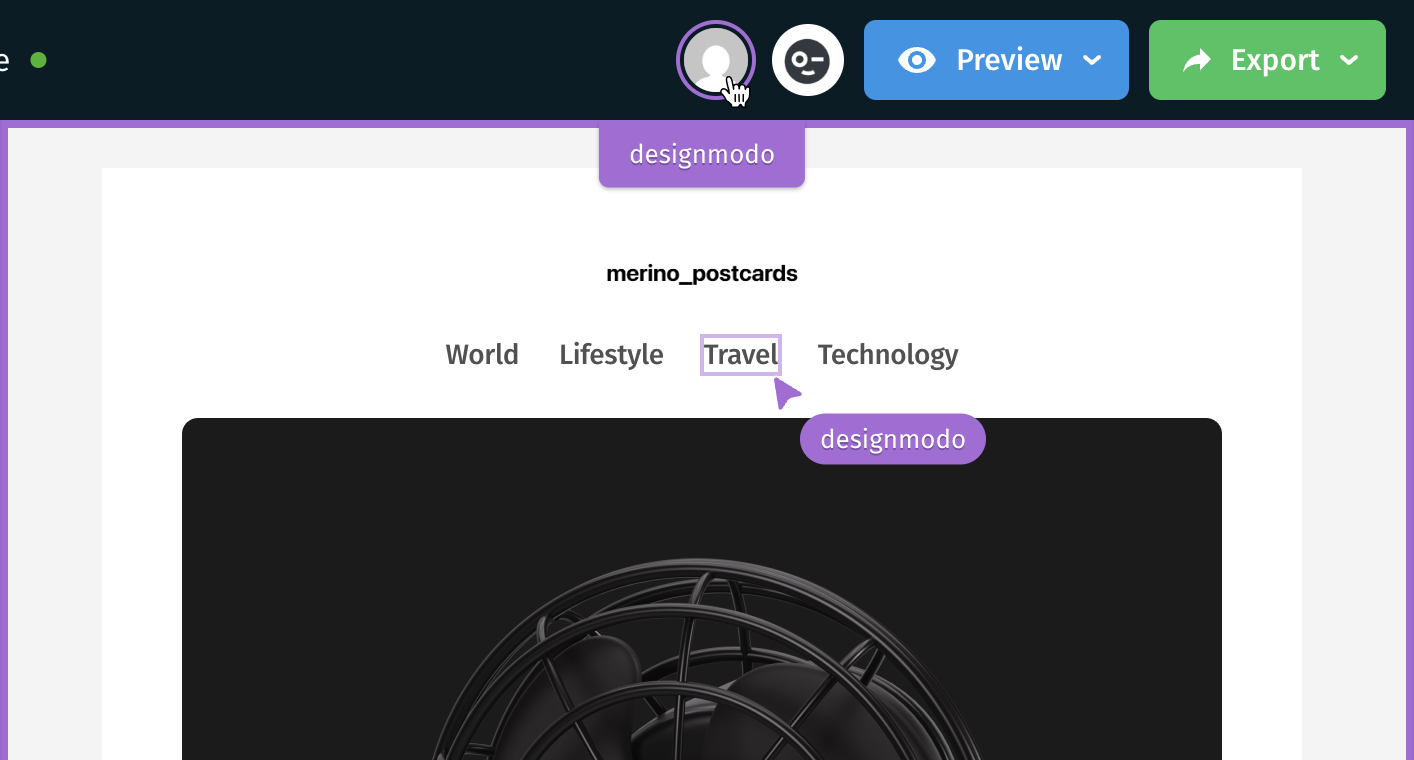This screenshot has height=760, width=1414.
Task: Click the designmodo user avatar with purple ring
Action: click(x=716, y=60)
